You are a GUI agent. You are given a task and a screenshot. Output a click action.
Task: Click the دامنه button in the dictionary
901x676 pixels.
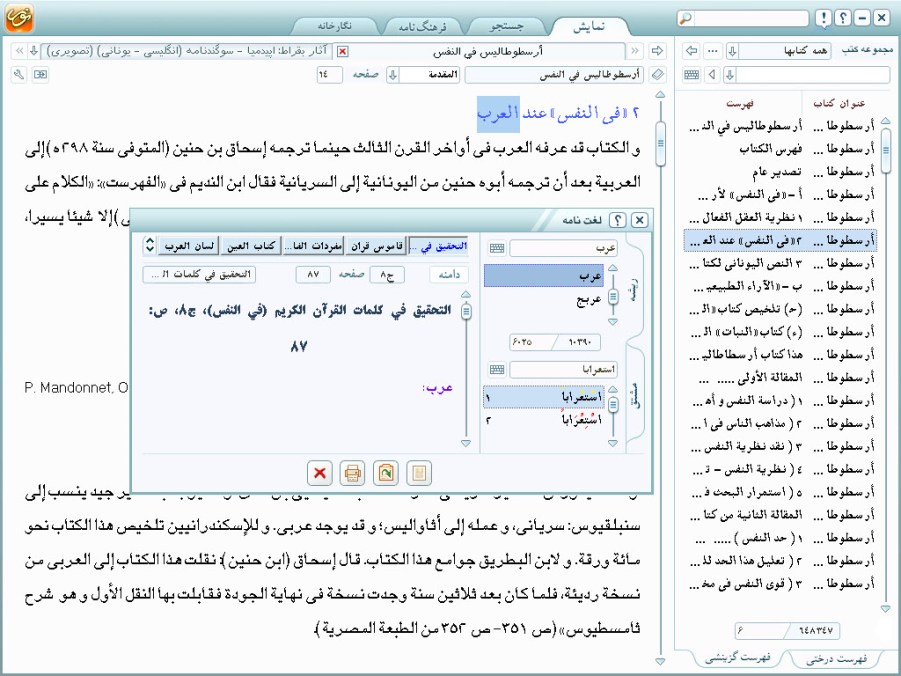click(x=449, y=275)
